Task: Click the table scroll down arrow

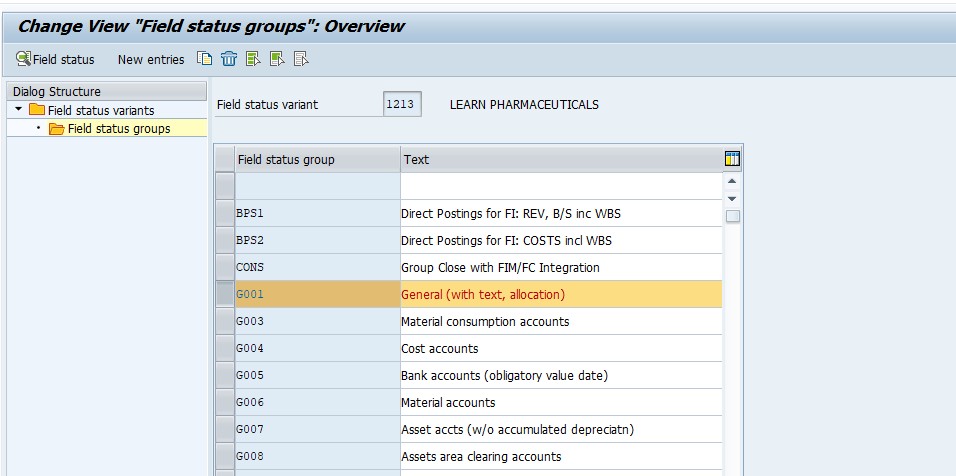Action: (732, 199)
